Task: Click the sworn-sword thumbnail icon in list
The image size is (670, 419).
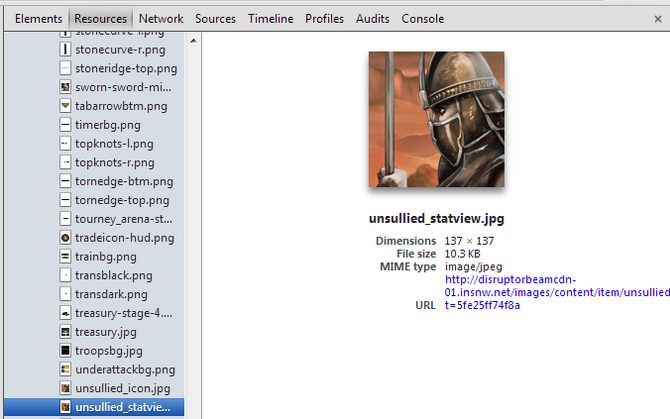Action: [65, 87]
